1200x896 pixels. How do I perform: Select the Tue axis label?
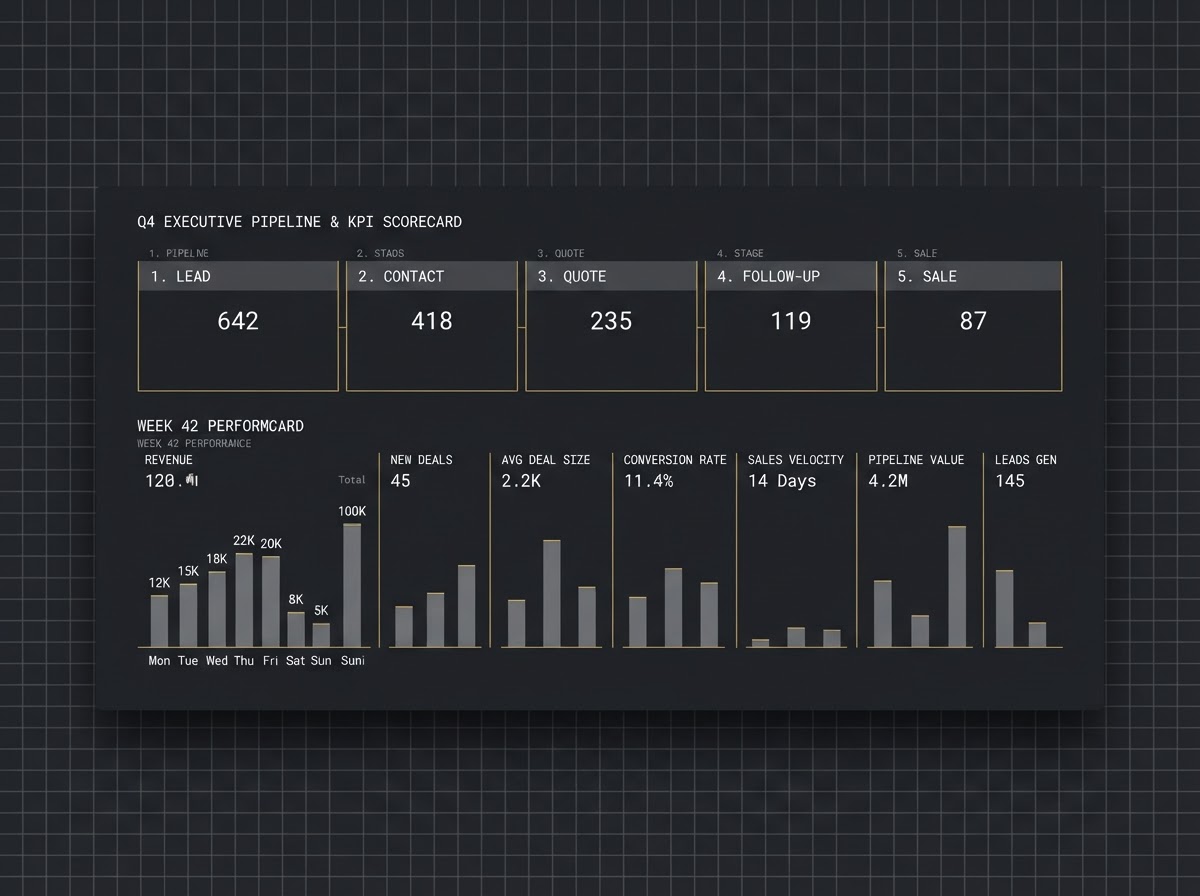(x=188, y=660)
